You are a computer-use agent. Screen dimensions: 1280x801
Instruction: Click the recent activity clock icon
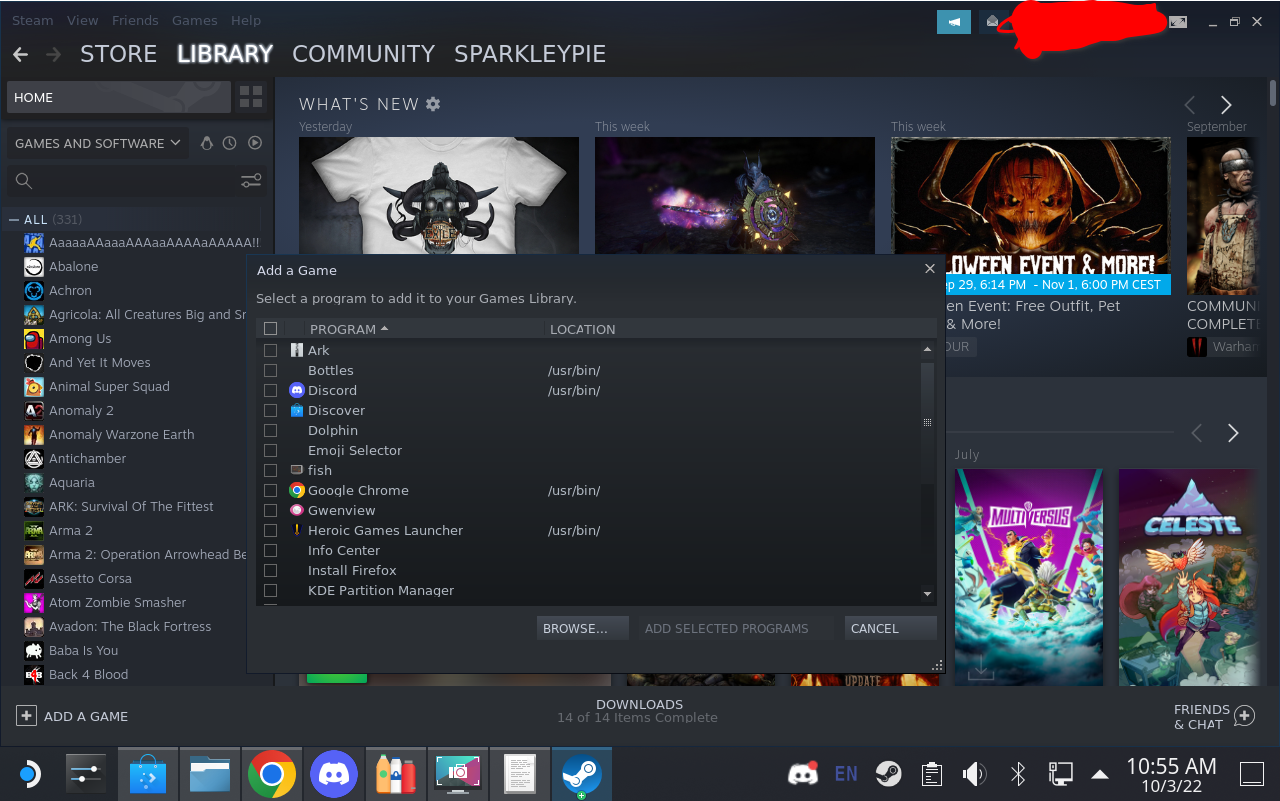pyautogui.click(x=230, y=143)
